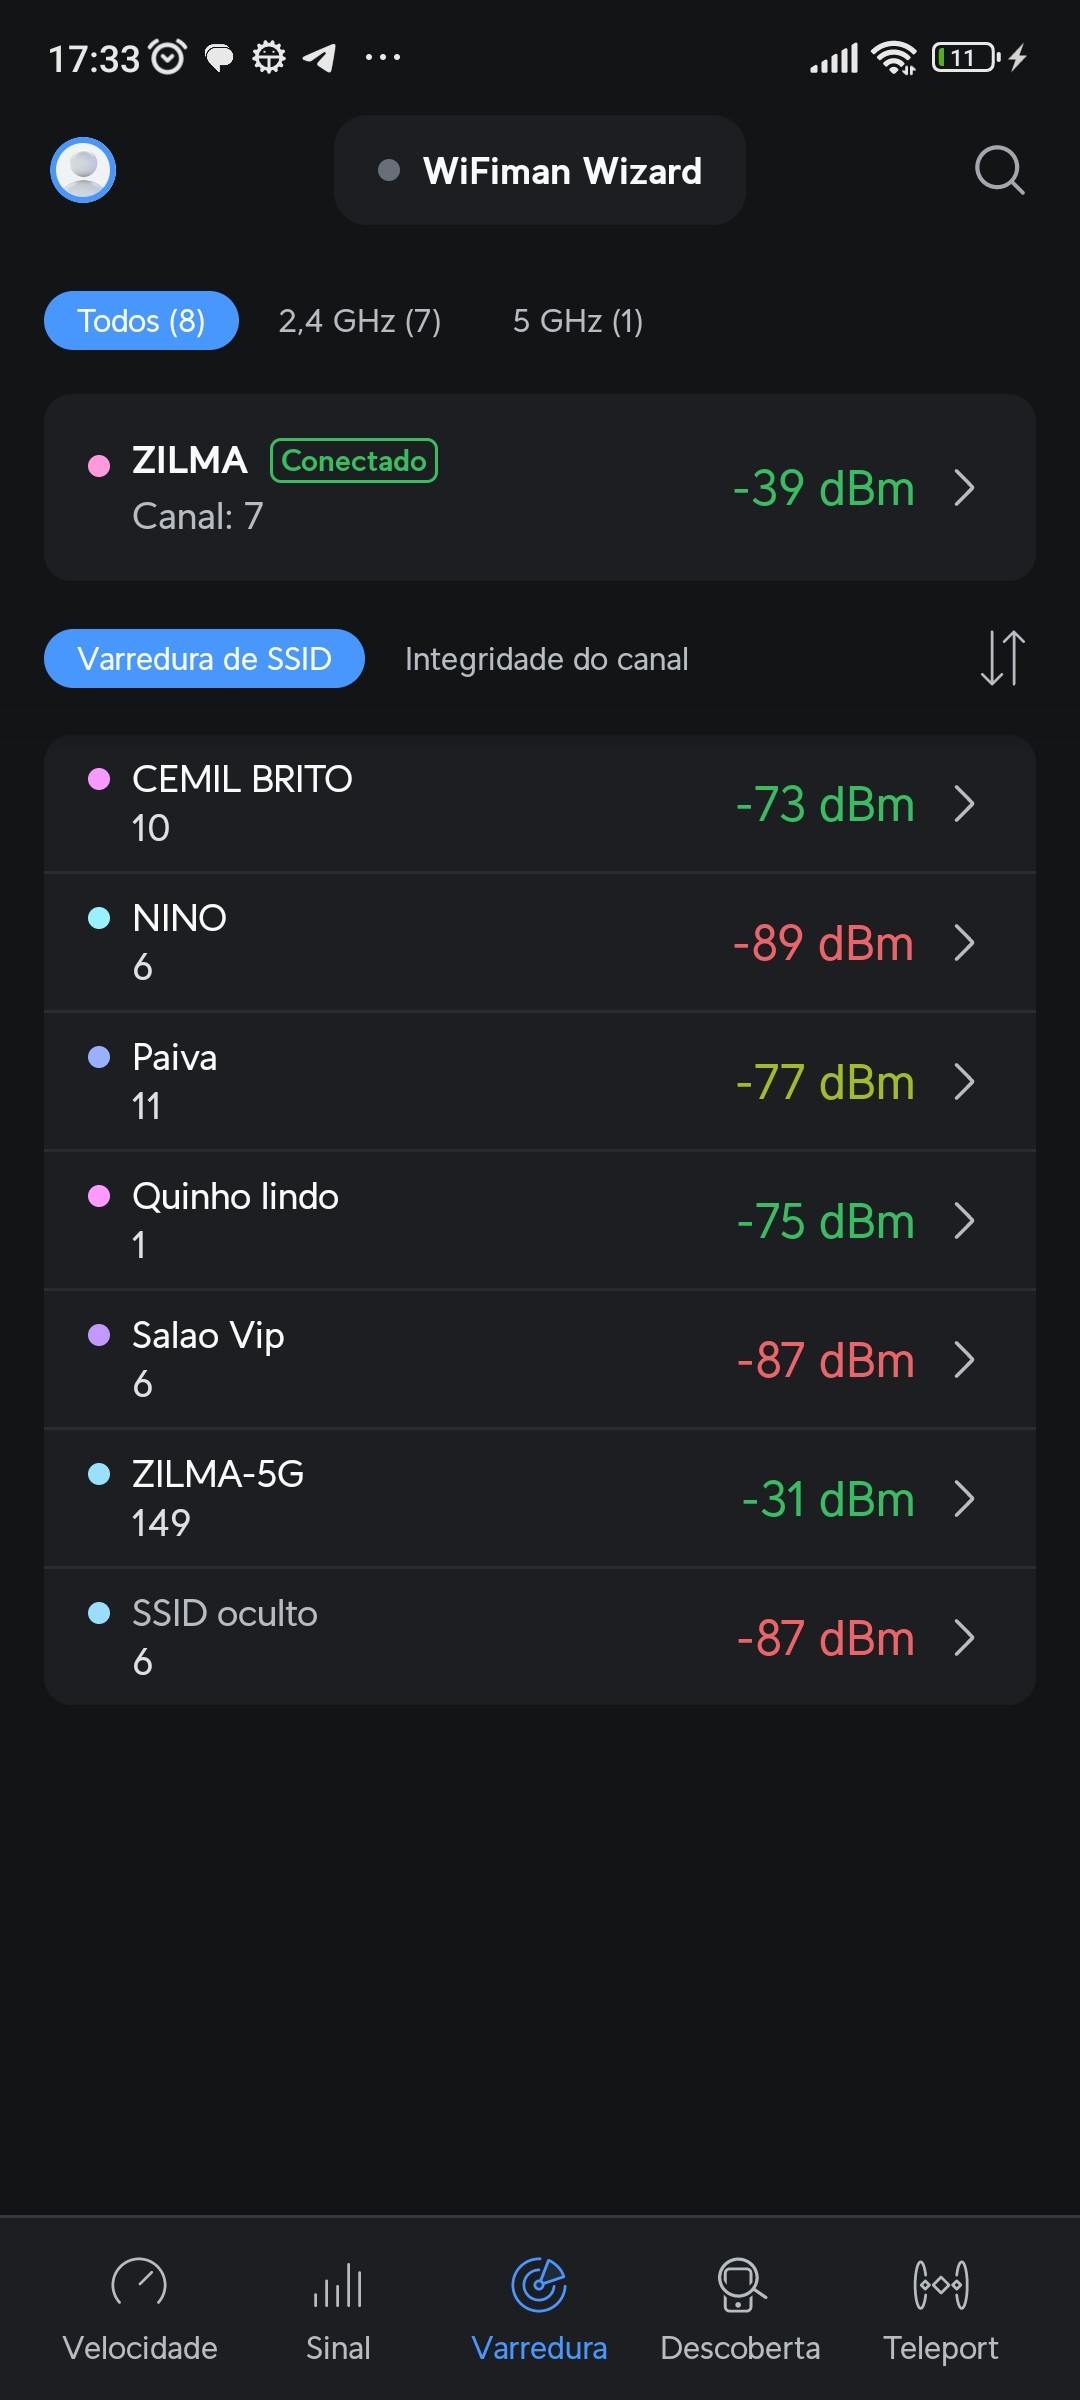Open CEMIL BRITO network details chevron
Image resolution: width=1080 pixels, height=2400 pixels.
(964, 804)
